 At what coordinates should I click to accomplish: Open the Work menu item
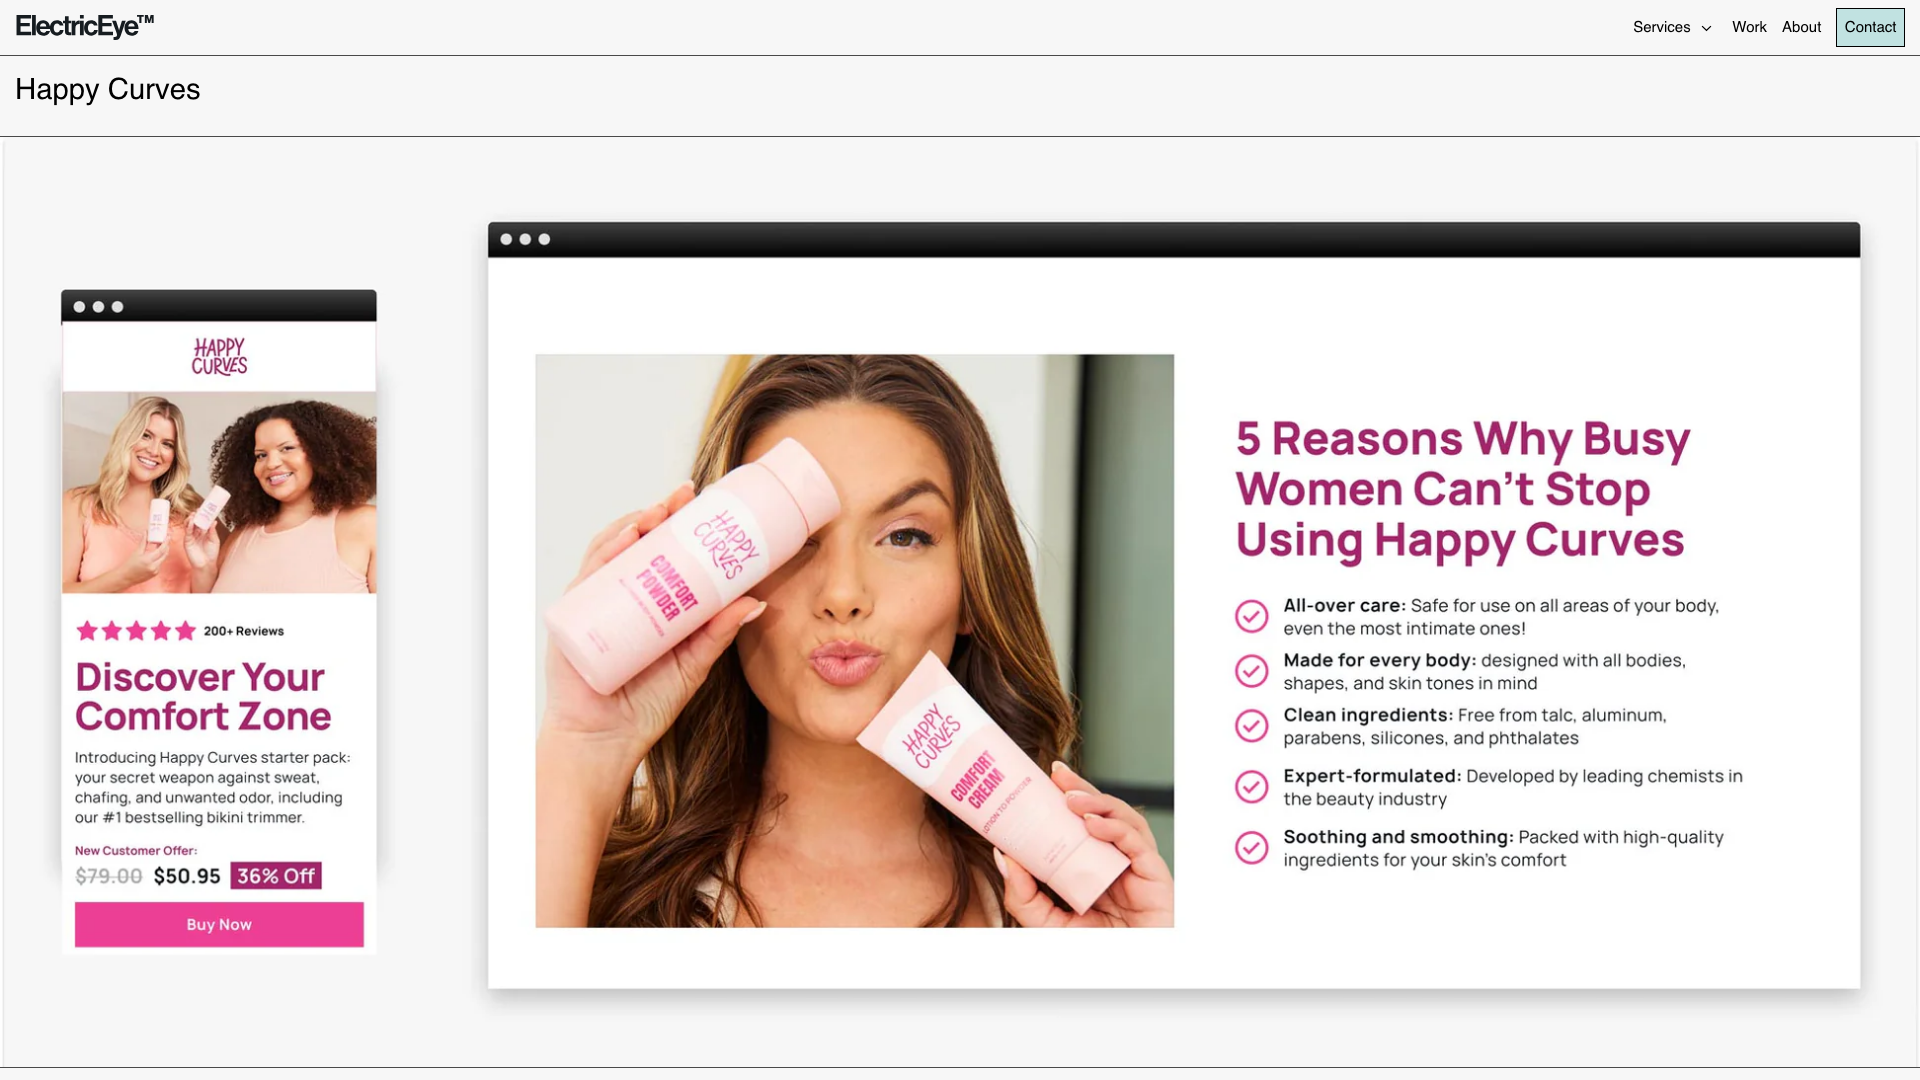1749,27
